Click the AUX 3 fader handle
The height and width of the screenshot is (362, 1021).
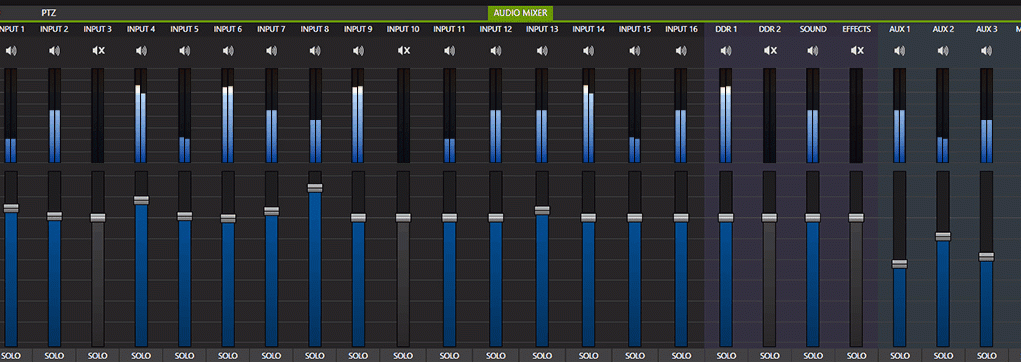[986, 257]
